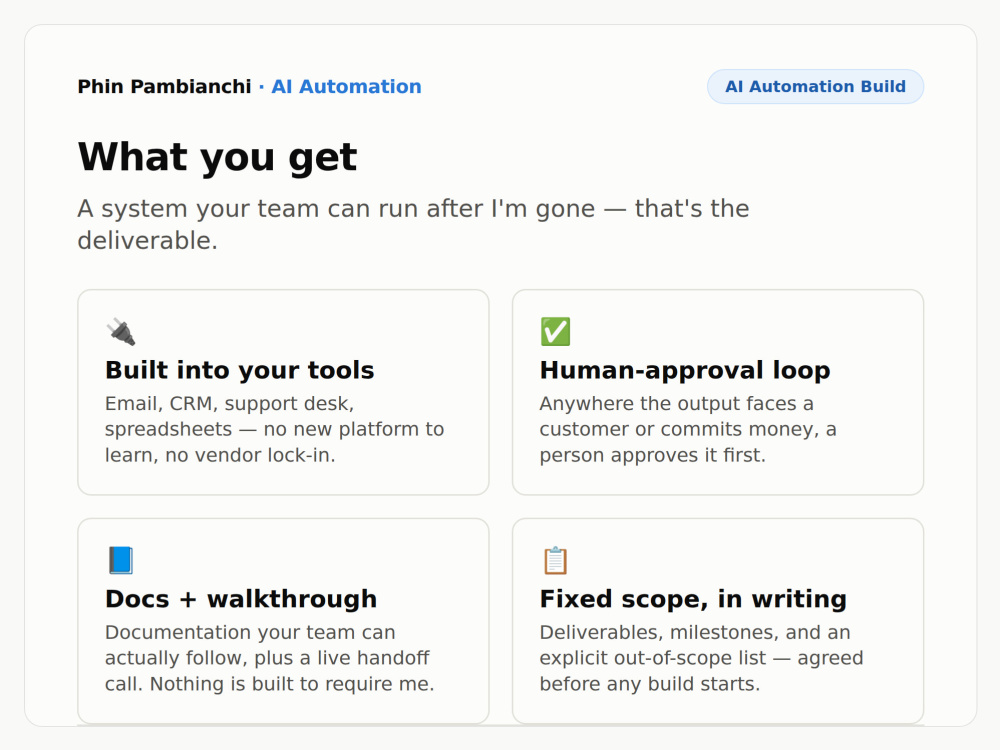
Task: Select the Docs + walkthrough heading
Action: pyautogui.click(x=241, y=599)
